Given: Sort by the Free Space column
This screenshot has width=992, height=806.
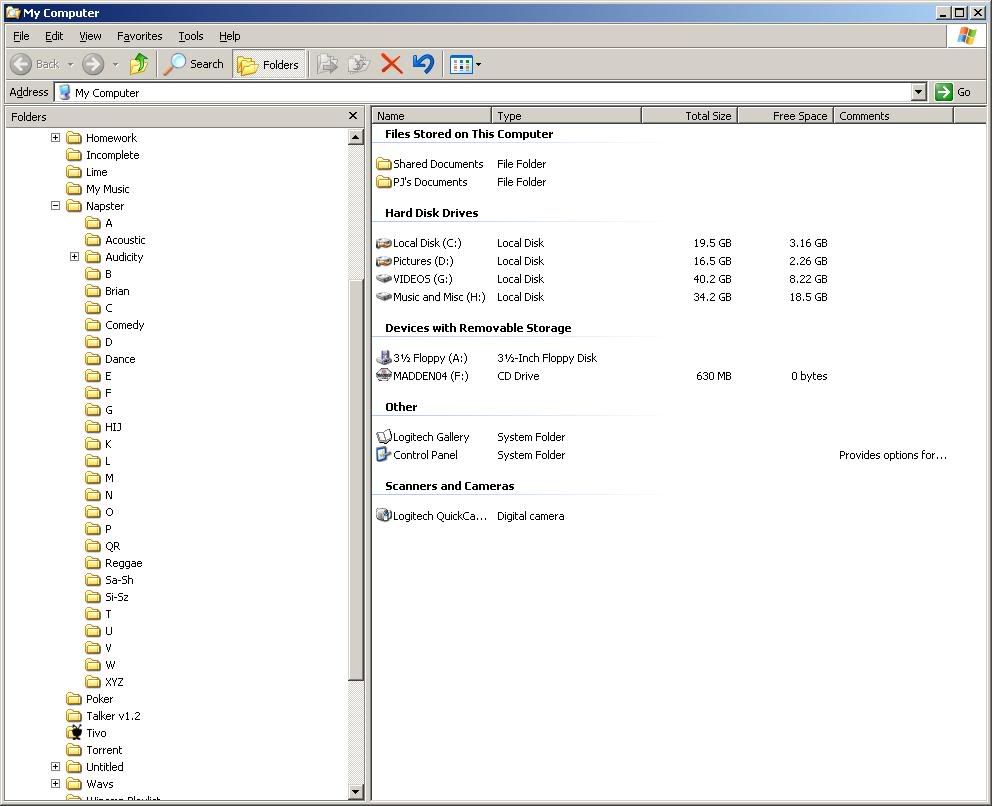Looking at the screenshot, I should (786, 116).
